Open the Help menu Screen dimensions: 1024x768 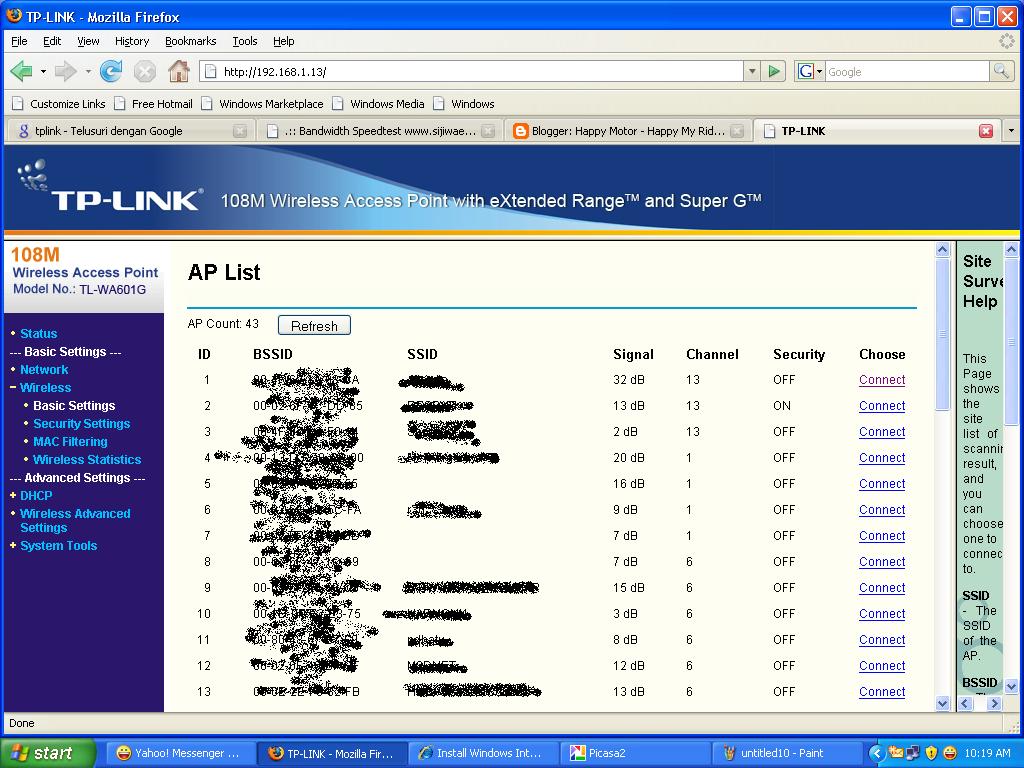point(283,41)
